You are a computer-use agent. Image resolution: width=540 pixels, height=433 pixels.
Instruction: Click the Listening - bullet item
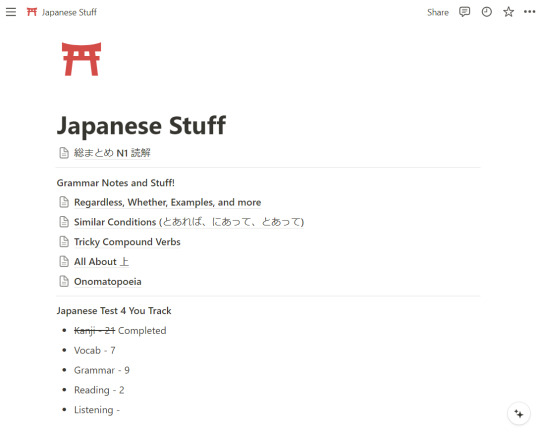click(97, 410)
